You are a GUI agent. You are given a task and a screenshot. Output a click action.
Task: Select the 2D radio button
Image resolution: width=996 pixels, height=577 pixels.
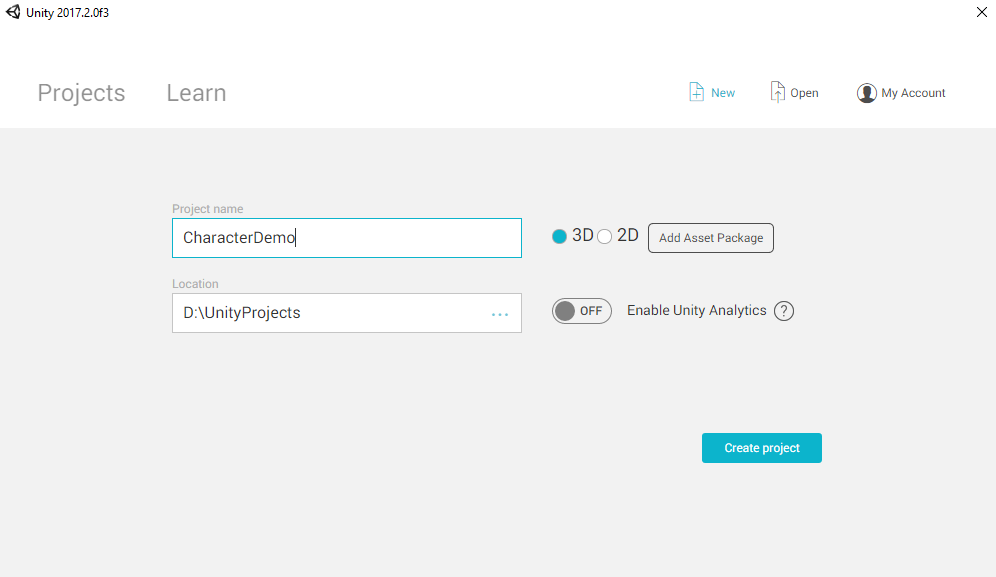pos(605,237)
